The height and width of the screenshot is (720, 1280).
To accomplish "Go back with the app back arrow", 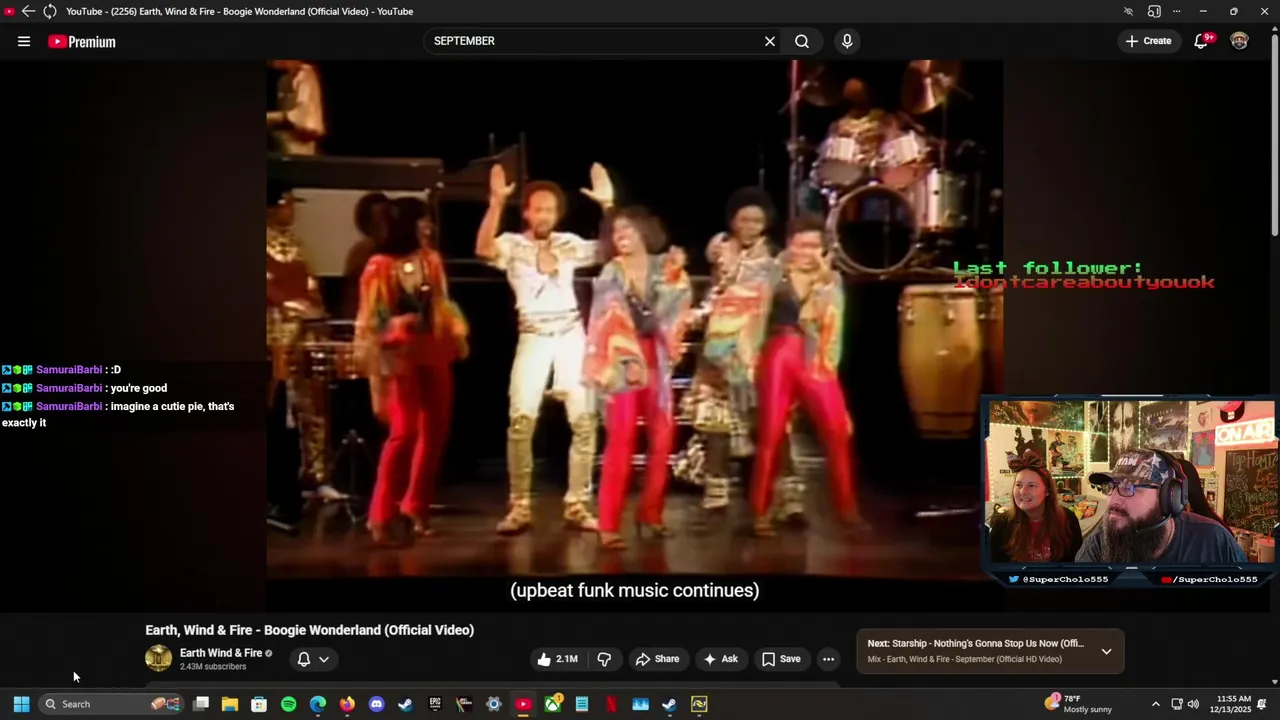I will [x=28, y=11].
